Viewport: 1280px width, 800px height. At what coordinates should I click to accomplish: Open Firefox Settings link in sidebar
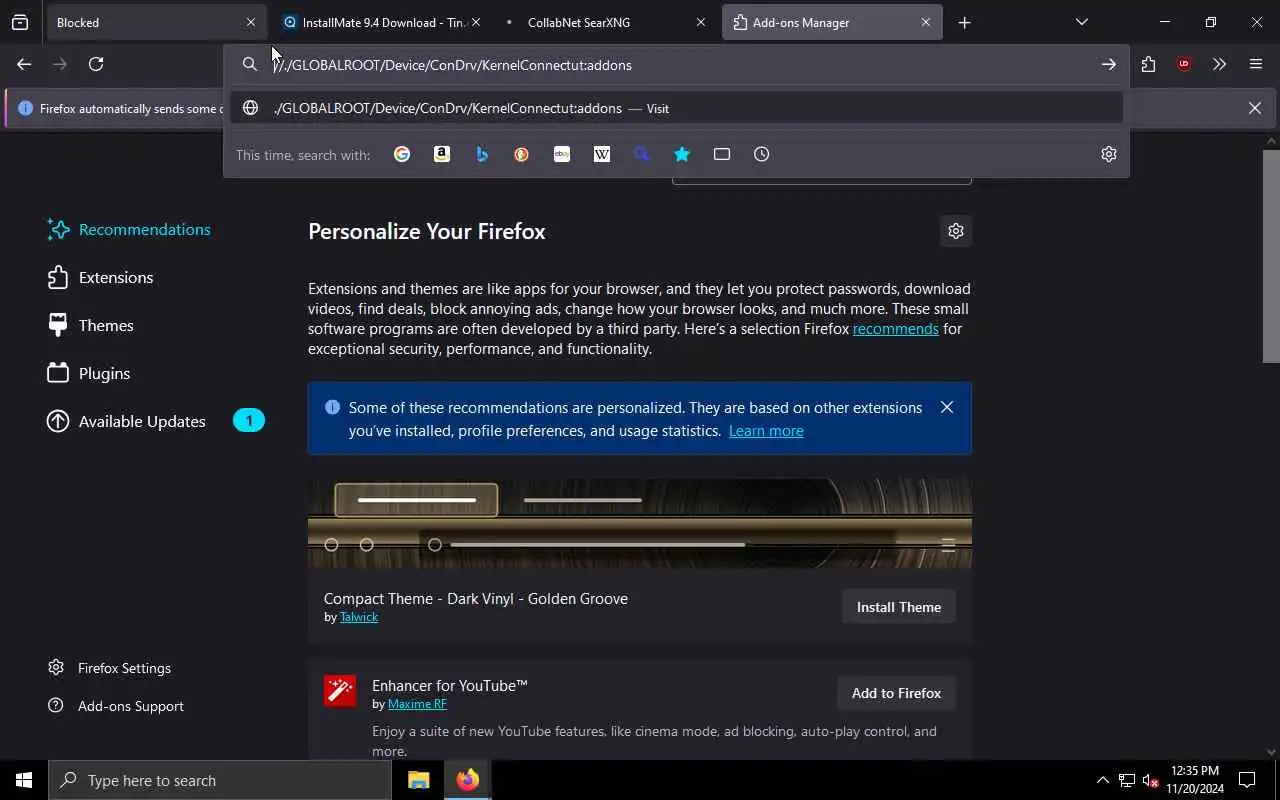pyautogui.click(x=110, y=668)
